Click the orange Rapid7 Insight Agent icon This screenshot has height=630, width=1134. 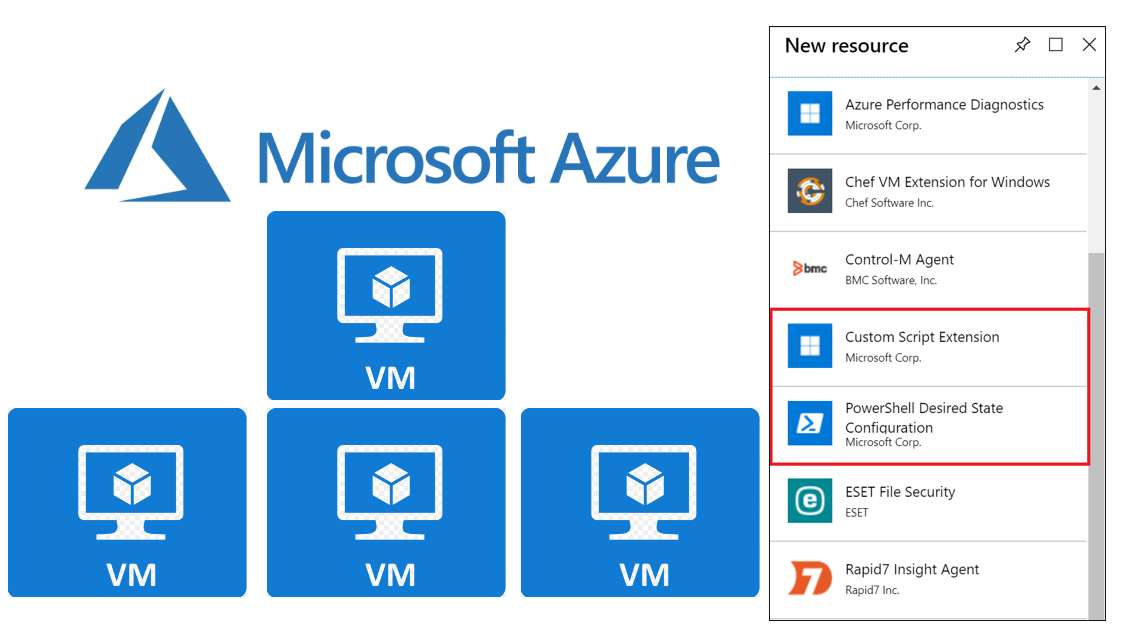[x=809, y=579]
